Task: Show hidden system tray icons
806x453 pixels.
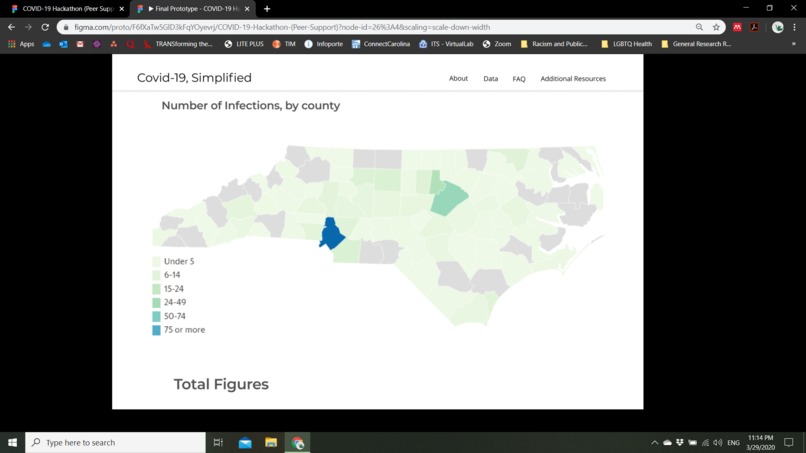Action: [654, 442]
